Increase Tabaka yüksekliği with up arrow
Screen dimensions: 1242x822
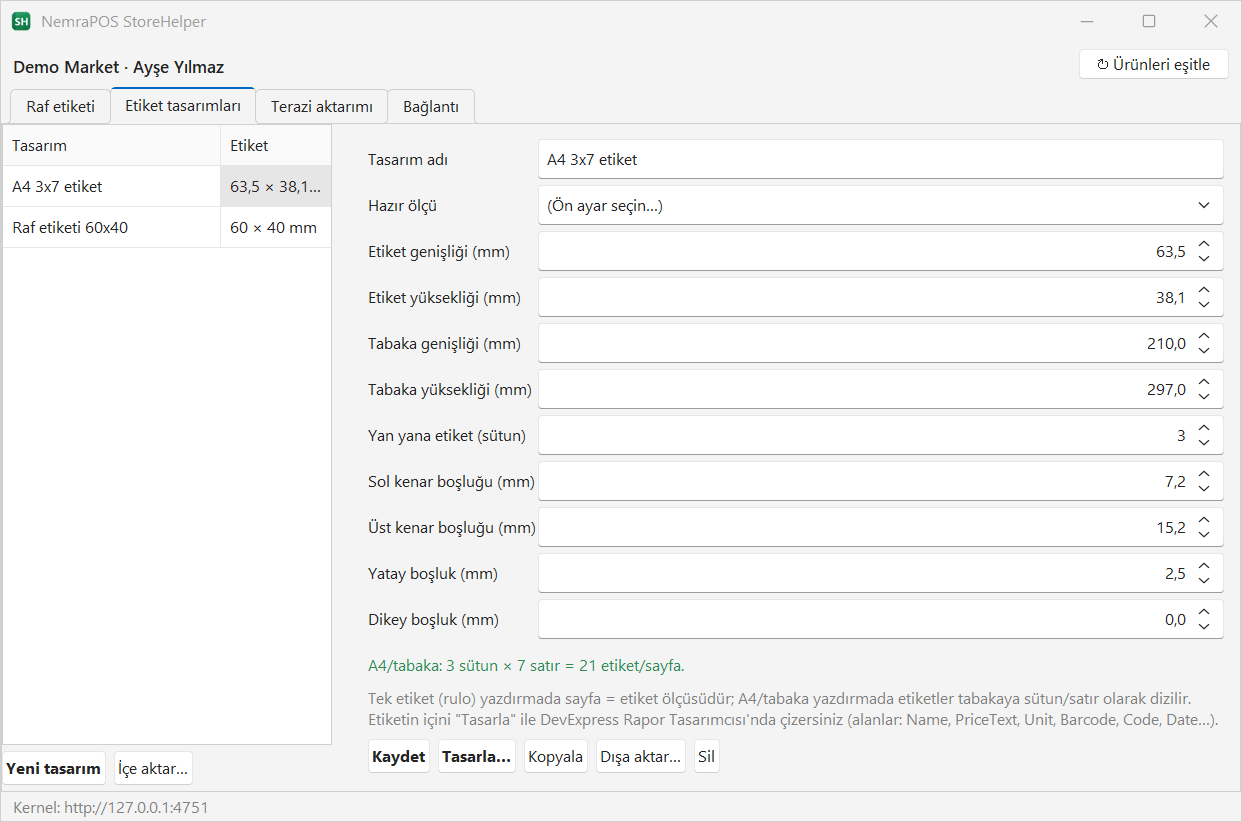click(x=1204, y=382)
